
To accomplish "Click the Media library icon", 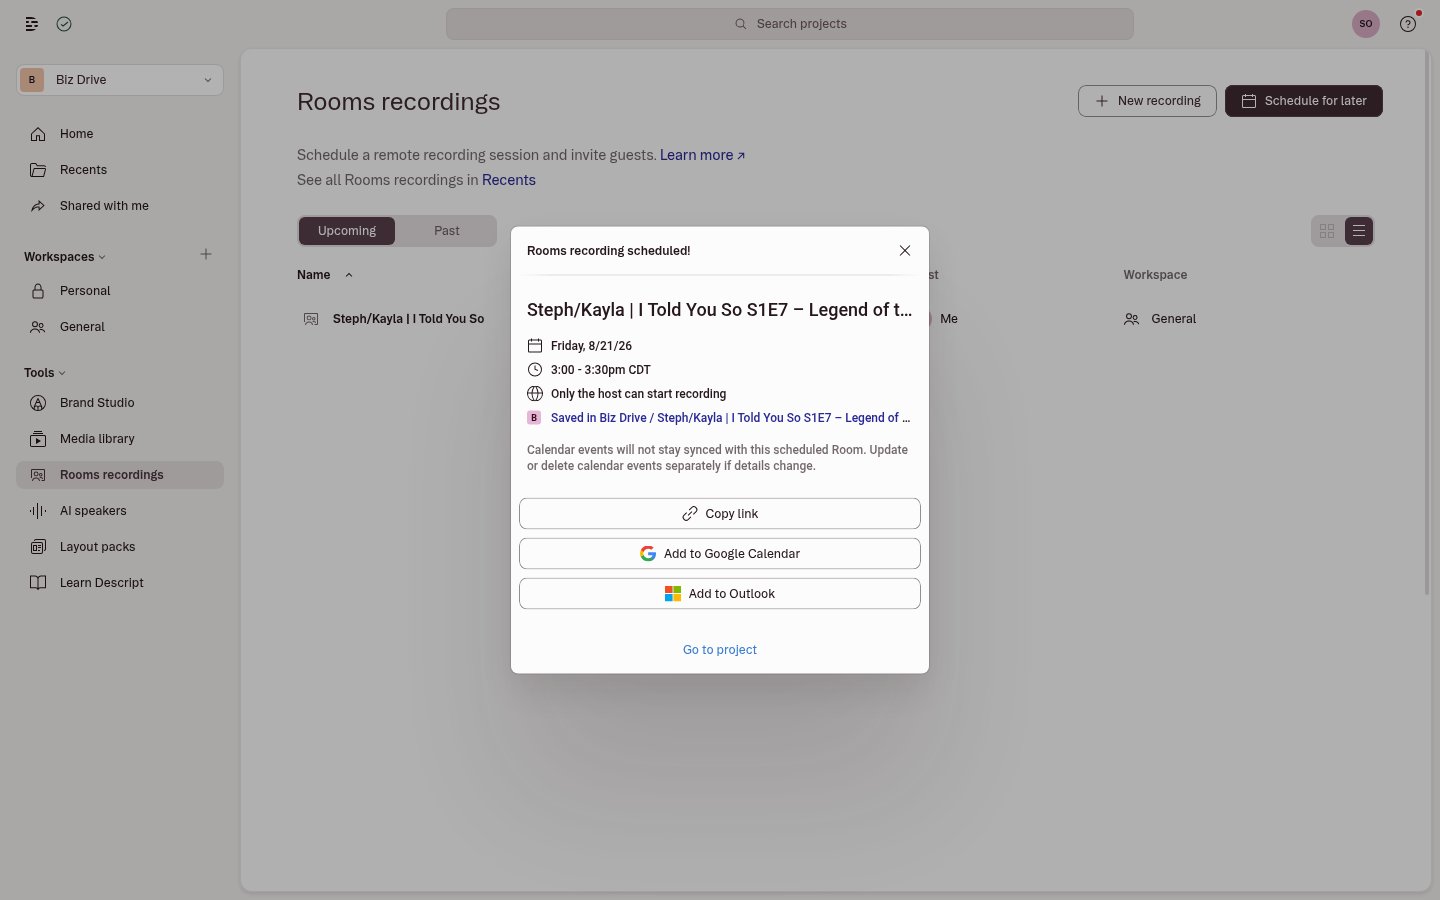I will [38, 439].
